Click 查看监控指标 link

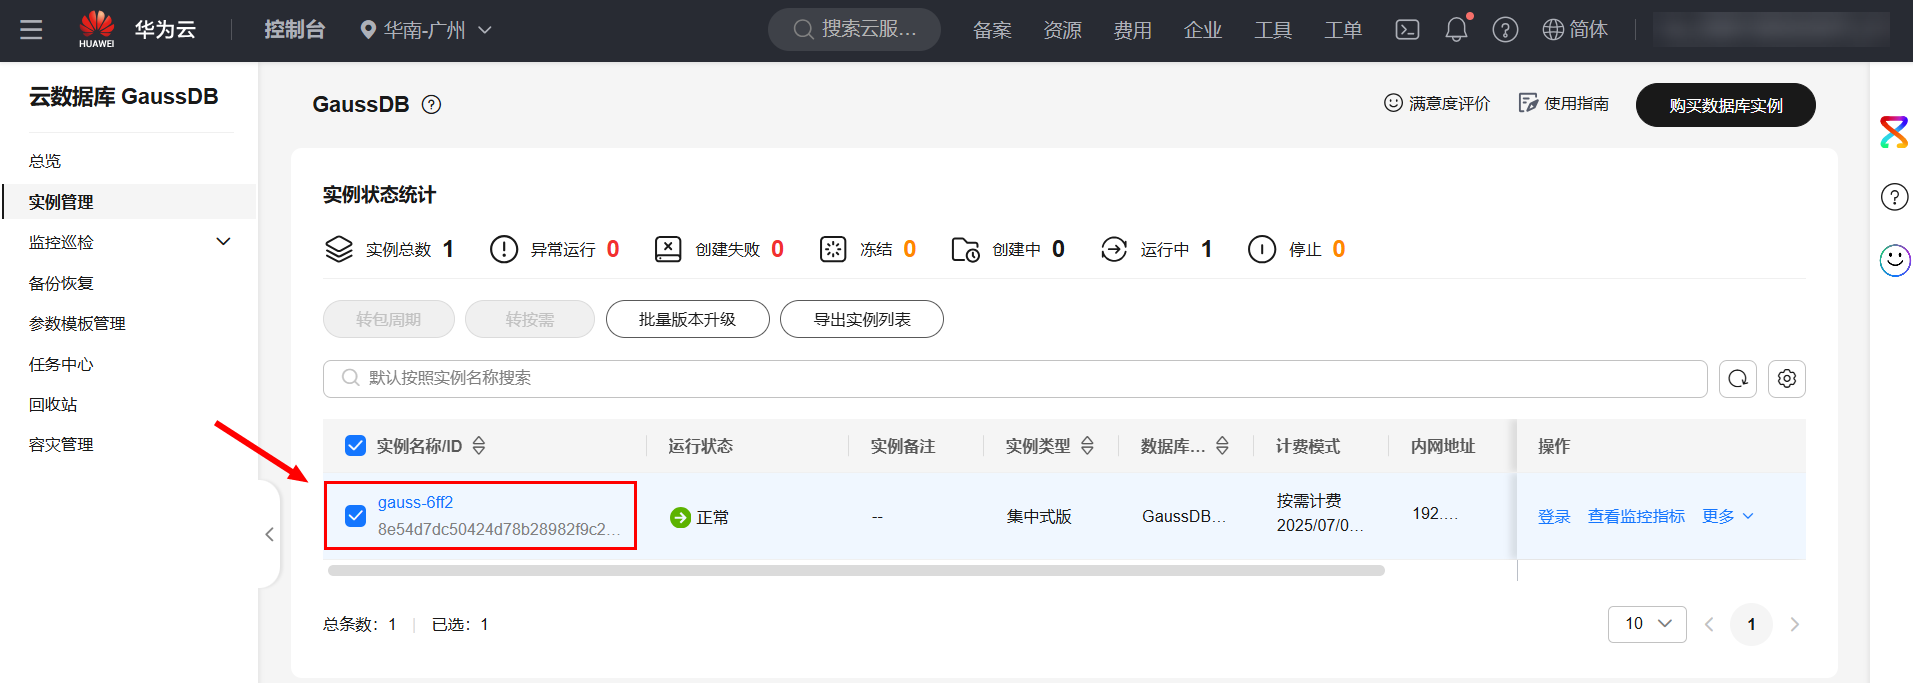click(1636, 516)
